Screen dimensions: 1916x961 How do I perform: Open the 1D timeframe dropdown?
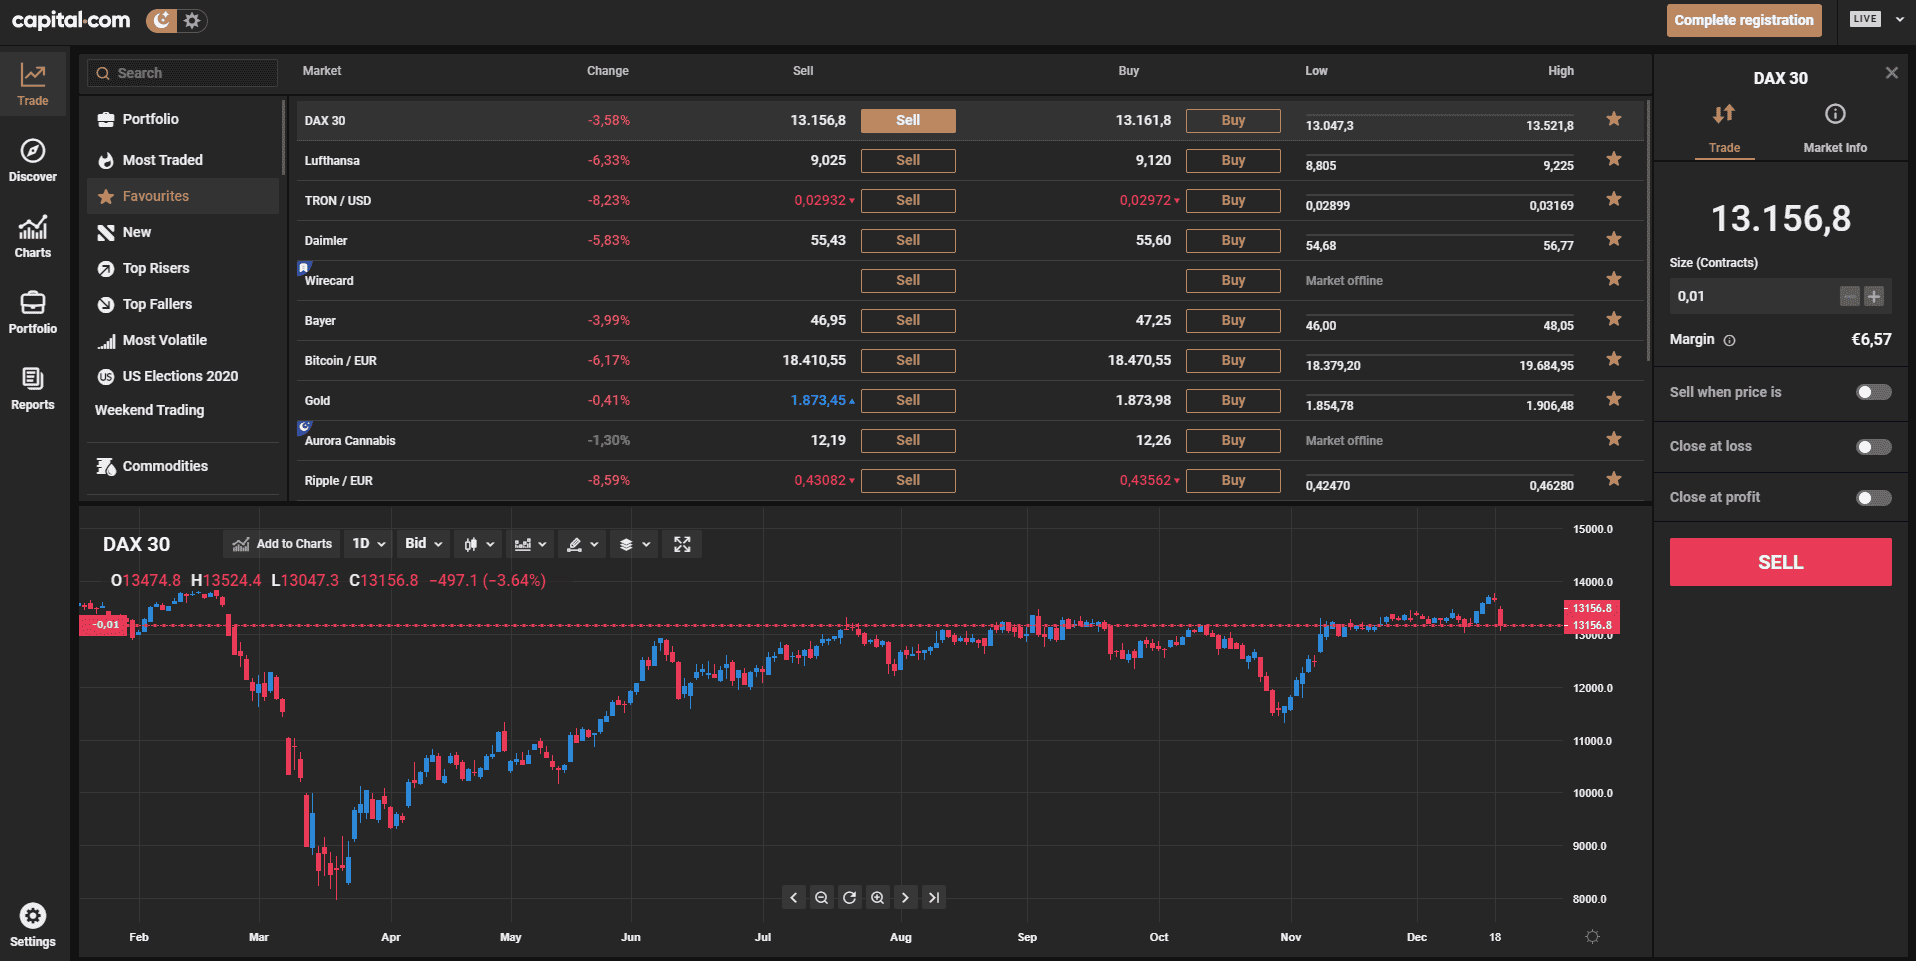(x=369, y=544)
